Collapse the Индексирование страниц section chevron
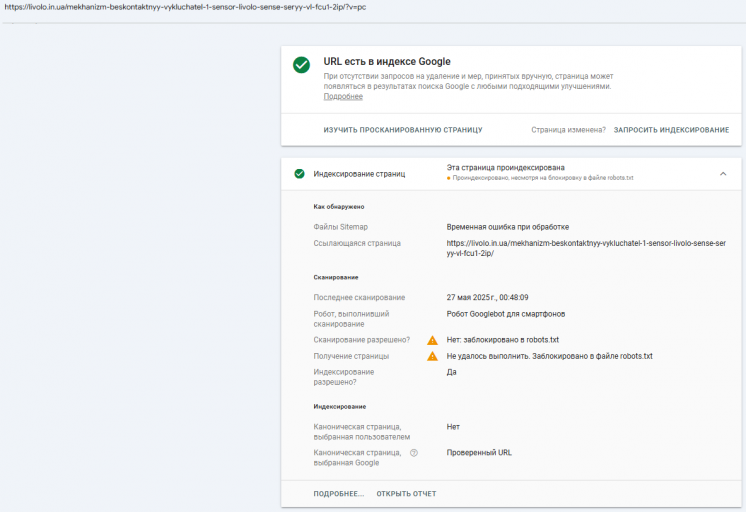Image resolution: width=746 pixels, height=512 pixels. pyautogui.click(x=723, y=174)
